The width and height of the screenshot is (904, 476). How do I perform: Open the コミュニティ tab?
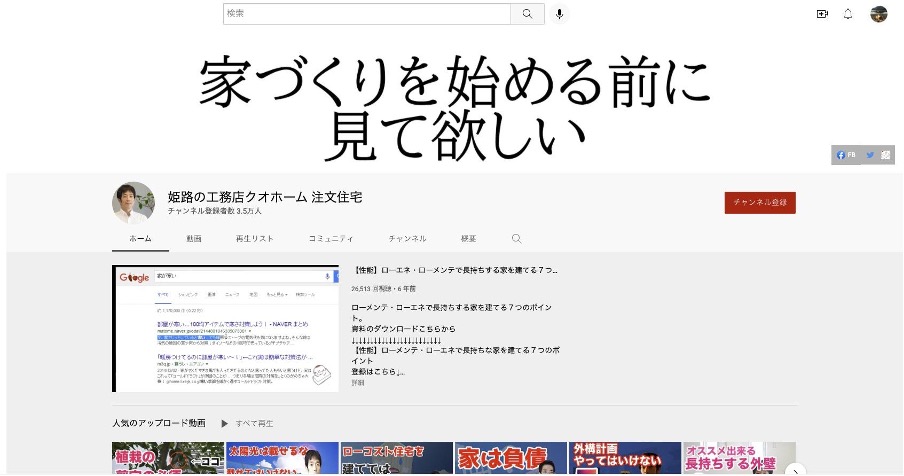point(331,239)
